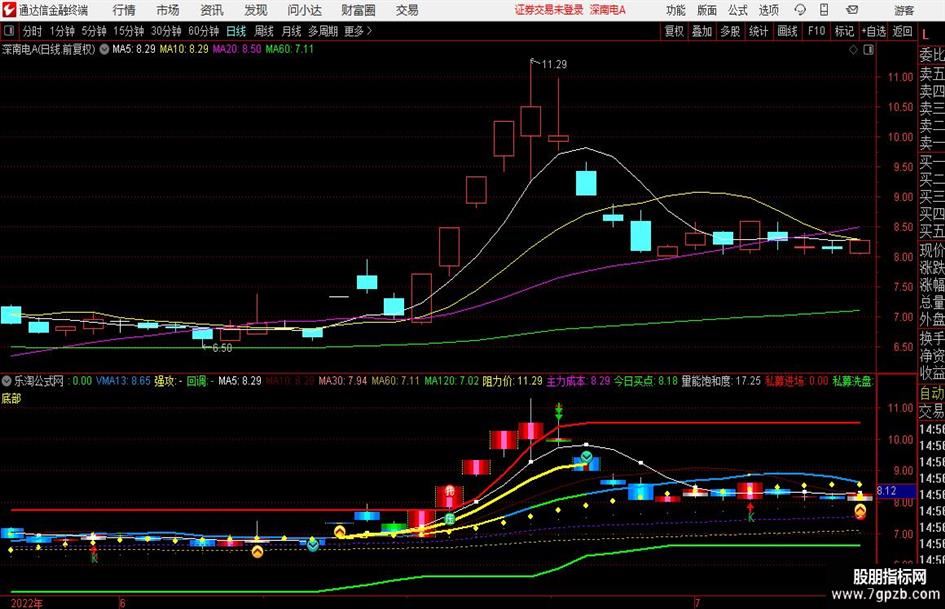Screen dimensions: 945x609
Task: Select the 日线 daily period tab
Action: click(x=236, y=31)
